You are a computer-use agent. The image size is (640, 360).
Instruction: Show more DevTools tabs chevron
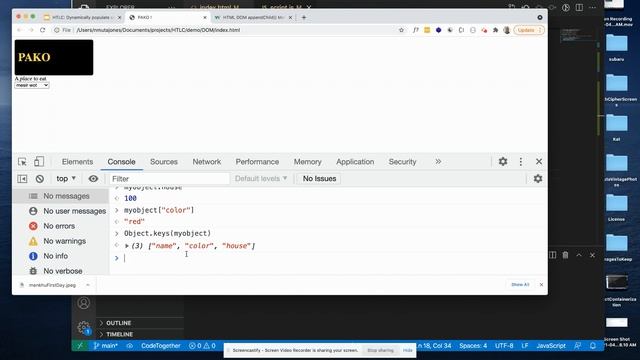pos(438,162)
